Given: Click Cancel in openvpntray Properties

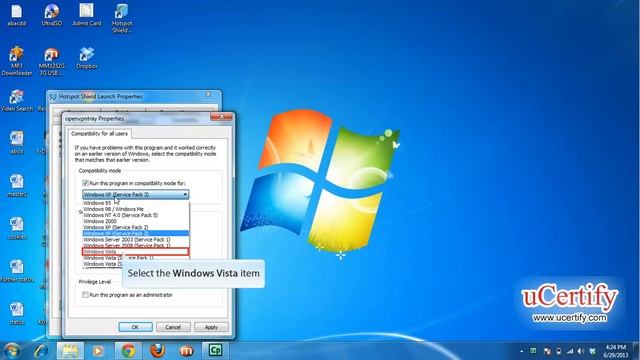Looking at the screenshot, I should coord(173,327).
